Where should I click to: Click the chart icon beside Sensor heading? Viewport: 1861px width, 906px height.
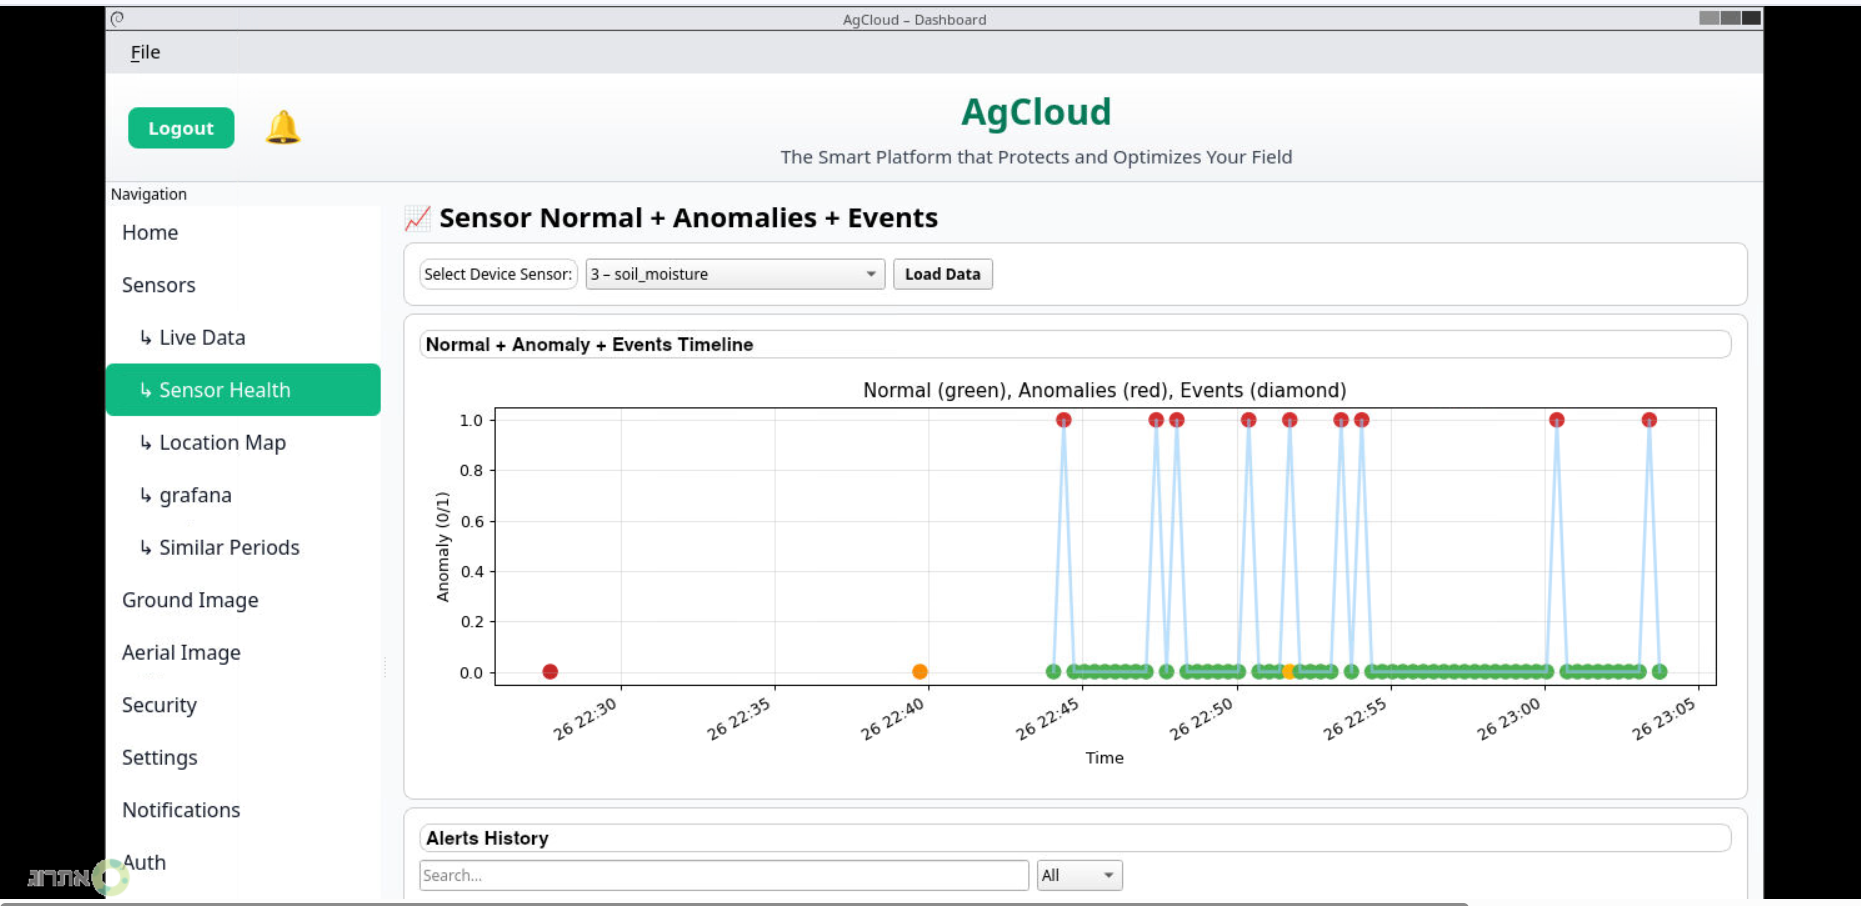click(417, 218)
